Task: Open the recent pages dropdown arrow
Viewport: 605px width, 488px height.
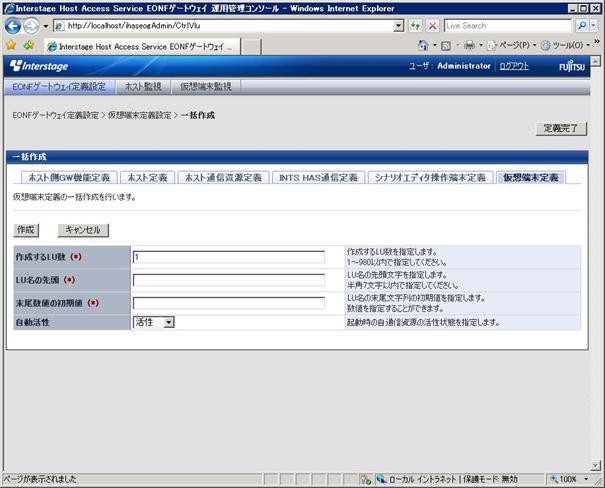Action: (46, 26)
